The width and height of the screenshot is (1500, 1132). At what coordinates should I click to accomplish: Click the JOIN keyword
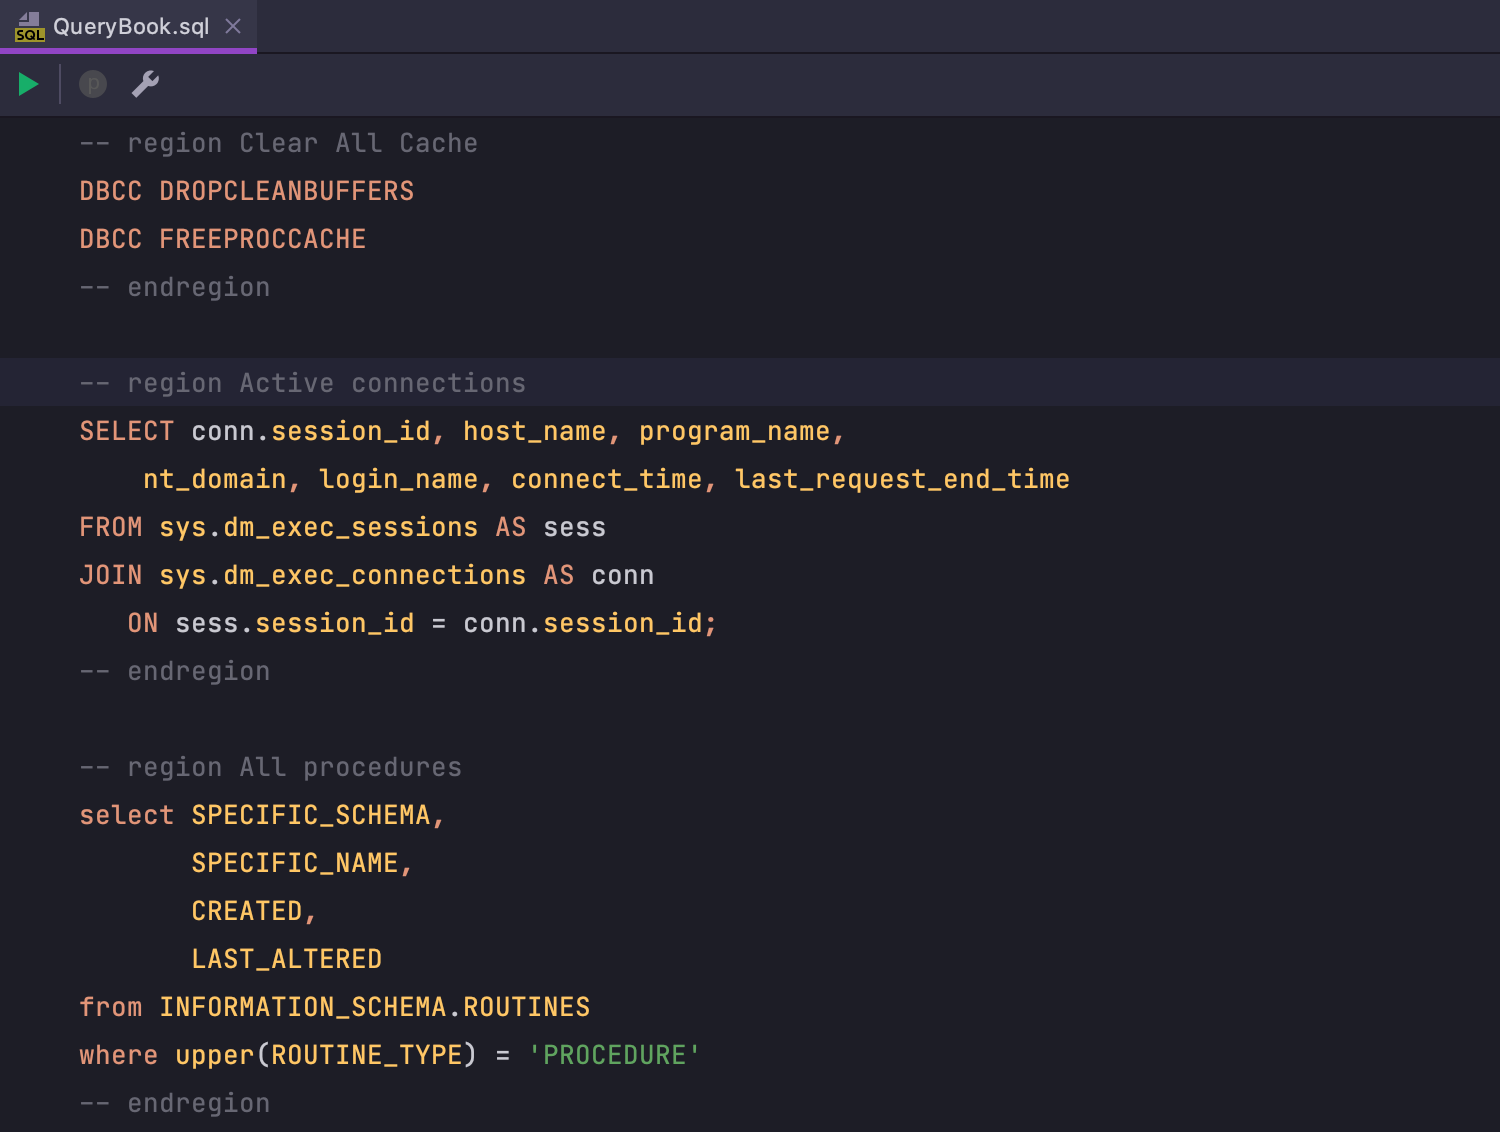click(111, 576)
